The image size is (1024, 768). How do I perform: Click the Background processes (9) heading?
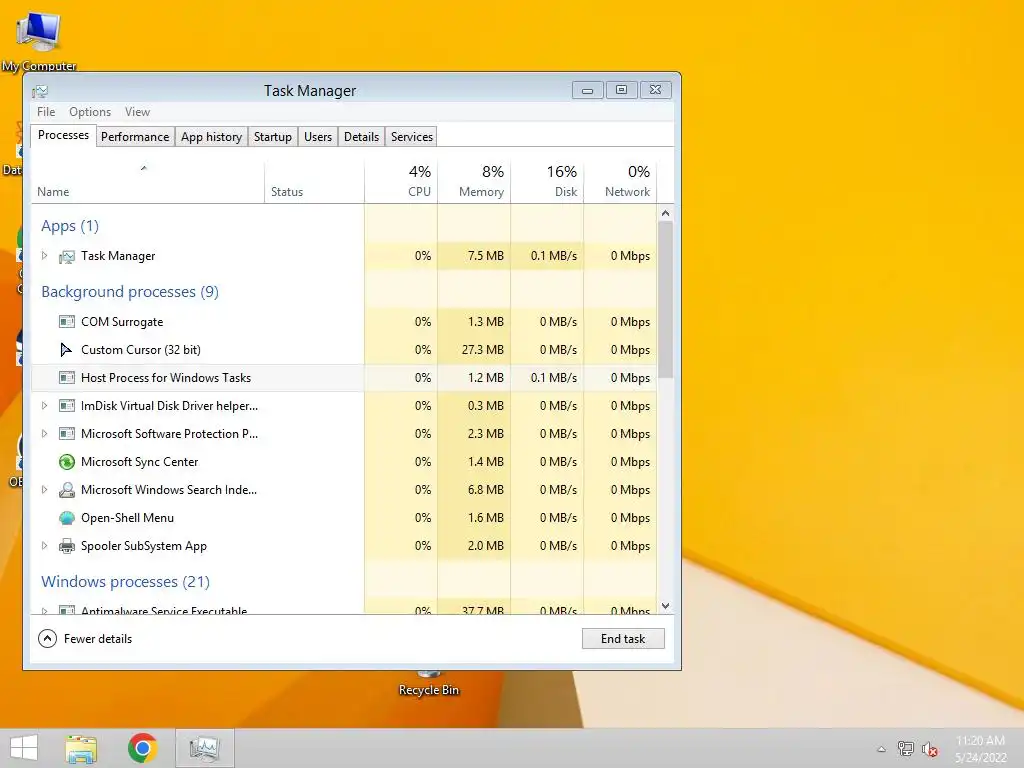click(x=130, y=292)
